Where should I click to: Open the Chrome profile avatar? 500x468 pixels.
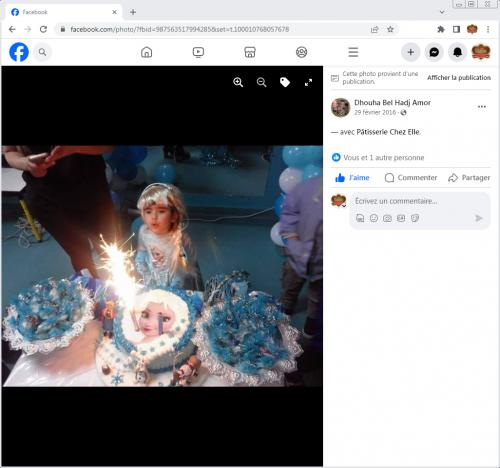(x=472, y=29)
